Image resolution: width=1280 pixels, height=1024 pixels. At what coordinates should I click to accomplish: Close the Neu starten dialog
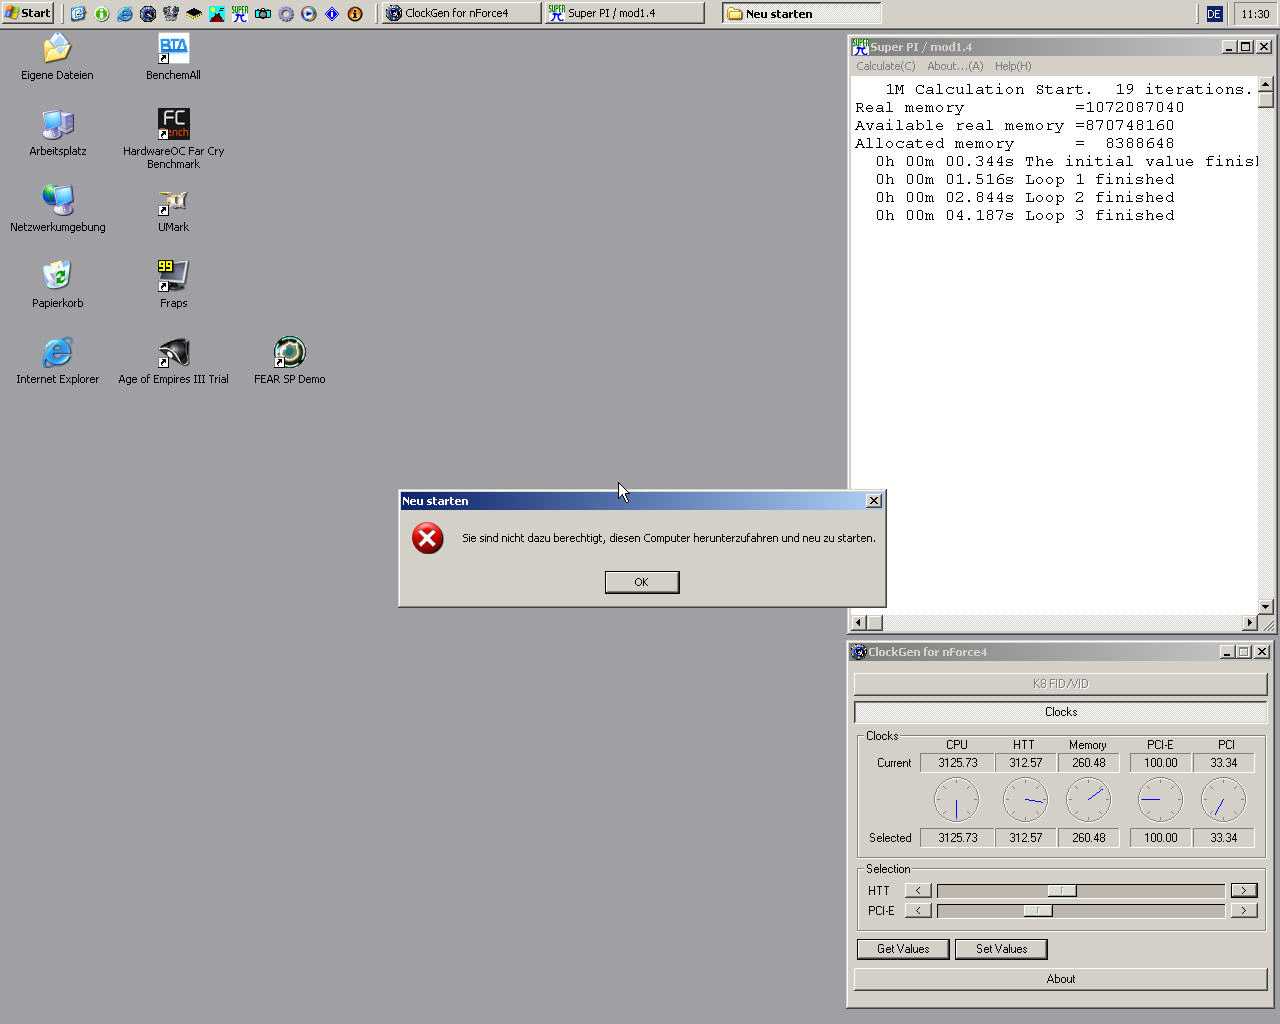point(873,500)
